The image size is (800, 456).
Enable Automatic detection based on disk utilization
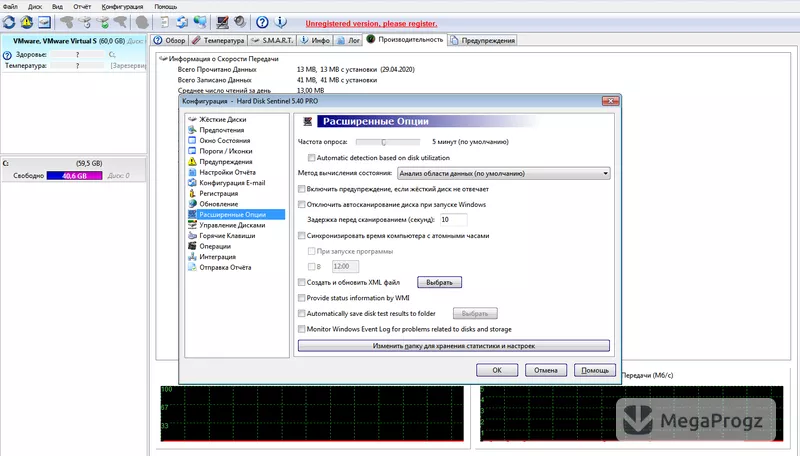coord(311,158)
